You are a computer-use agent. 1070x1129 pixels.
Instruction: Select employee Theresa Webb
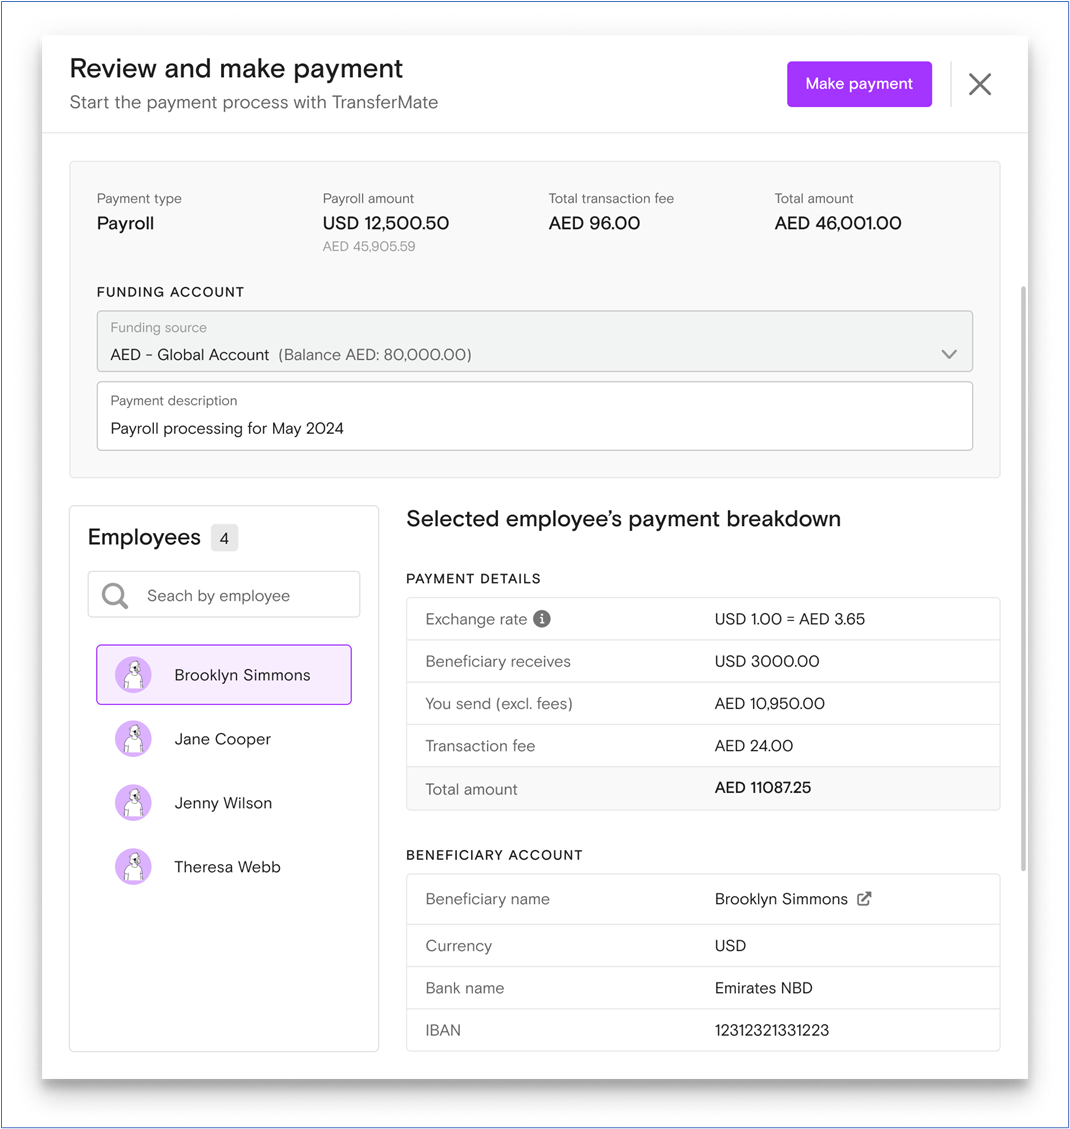(x=227, y=867)
